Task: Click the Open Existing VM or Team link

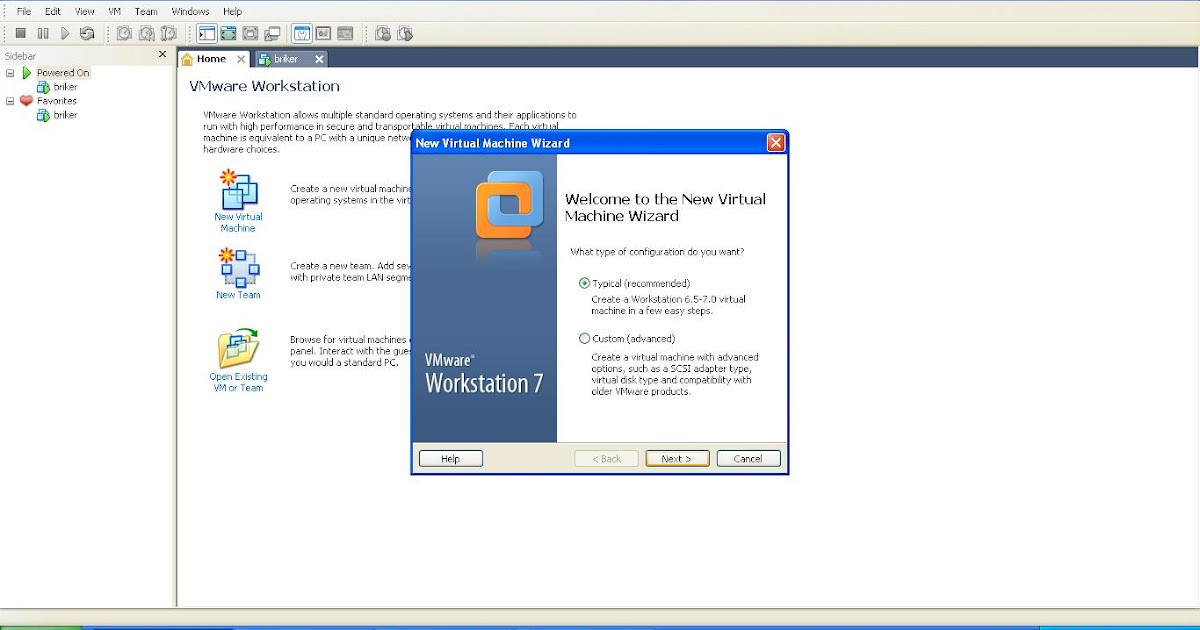Action: (238, 382)
